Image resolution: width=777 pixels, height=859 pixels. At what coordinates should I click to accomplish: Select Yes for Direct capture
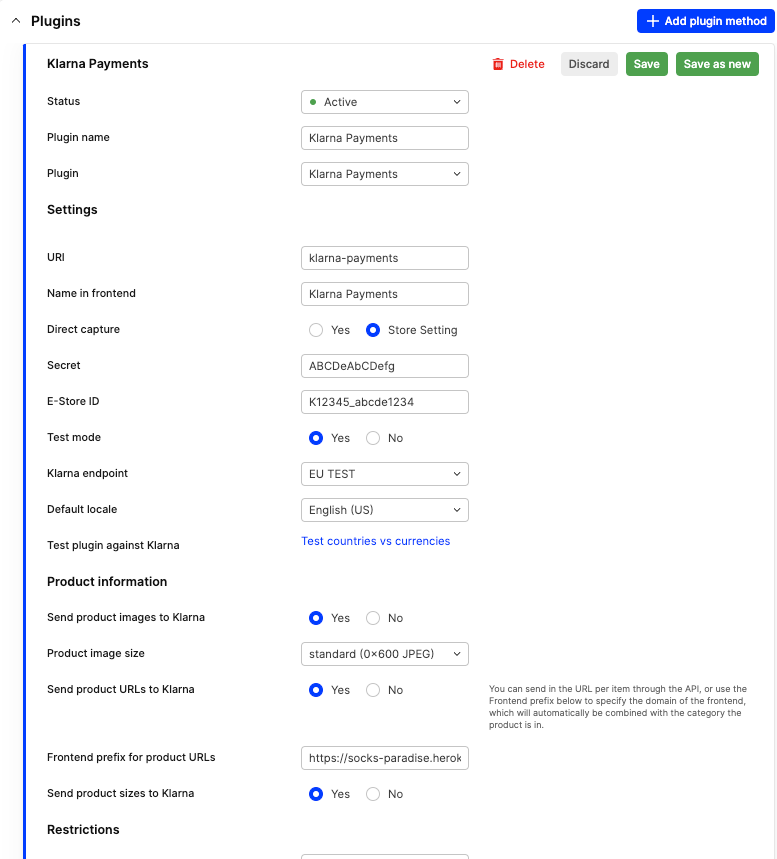pyautogui.click(x=316, y=330)
